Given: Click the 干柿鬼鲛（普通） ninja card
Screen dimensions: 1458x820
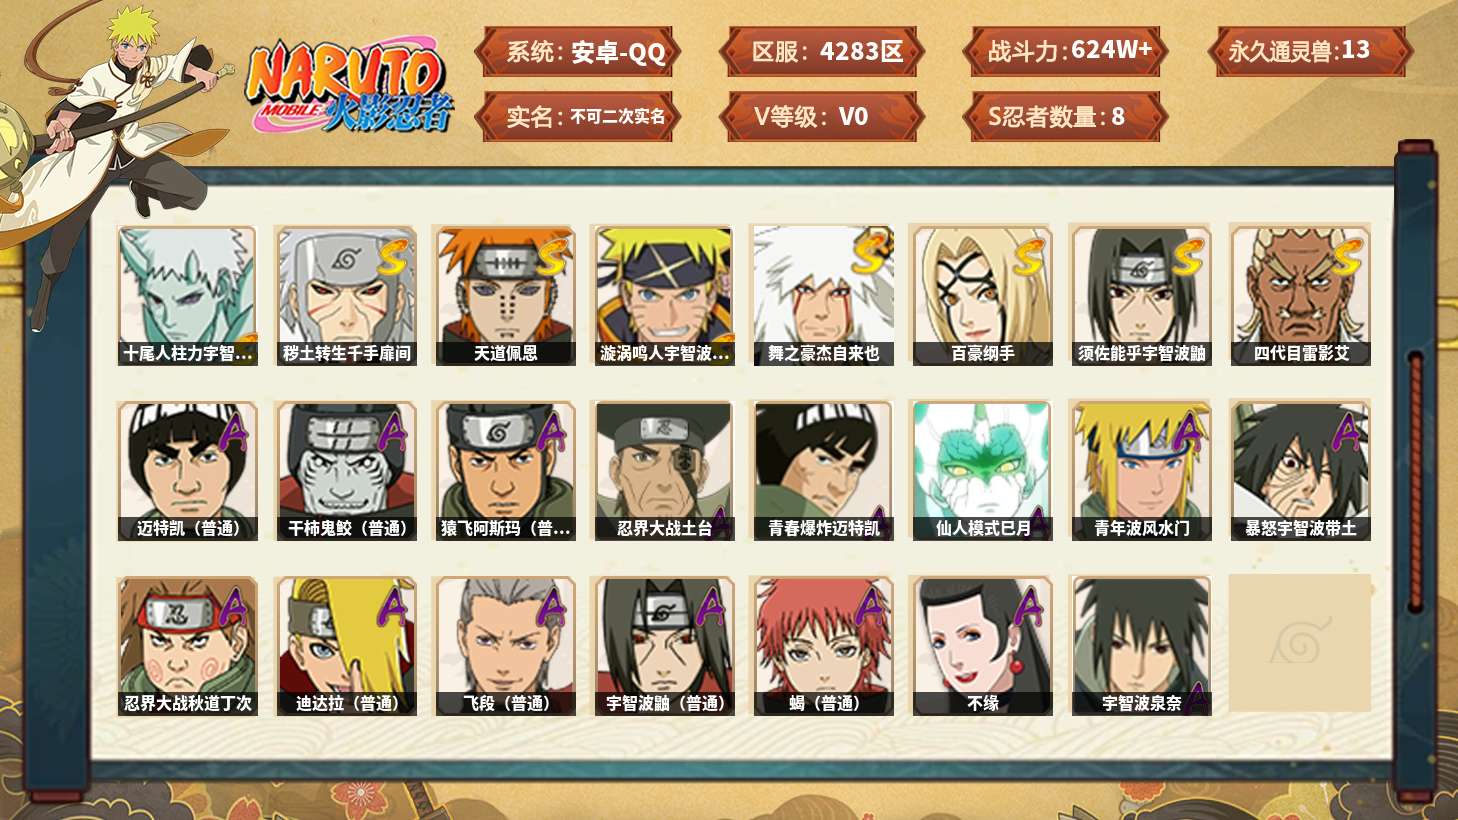Looking at the screenshot, I should pyautogui.click(x=346, y=471).
